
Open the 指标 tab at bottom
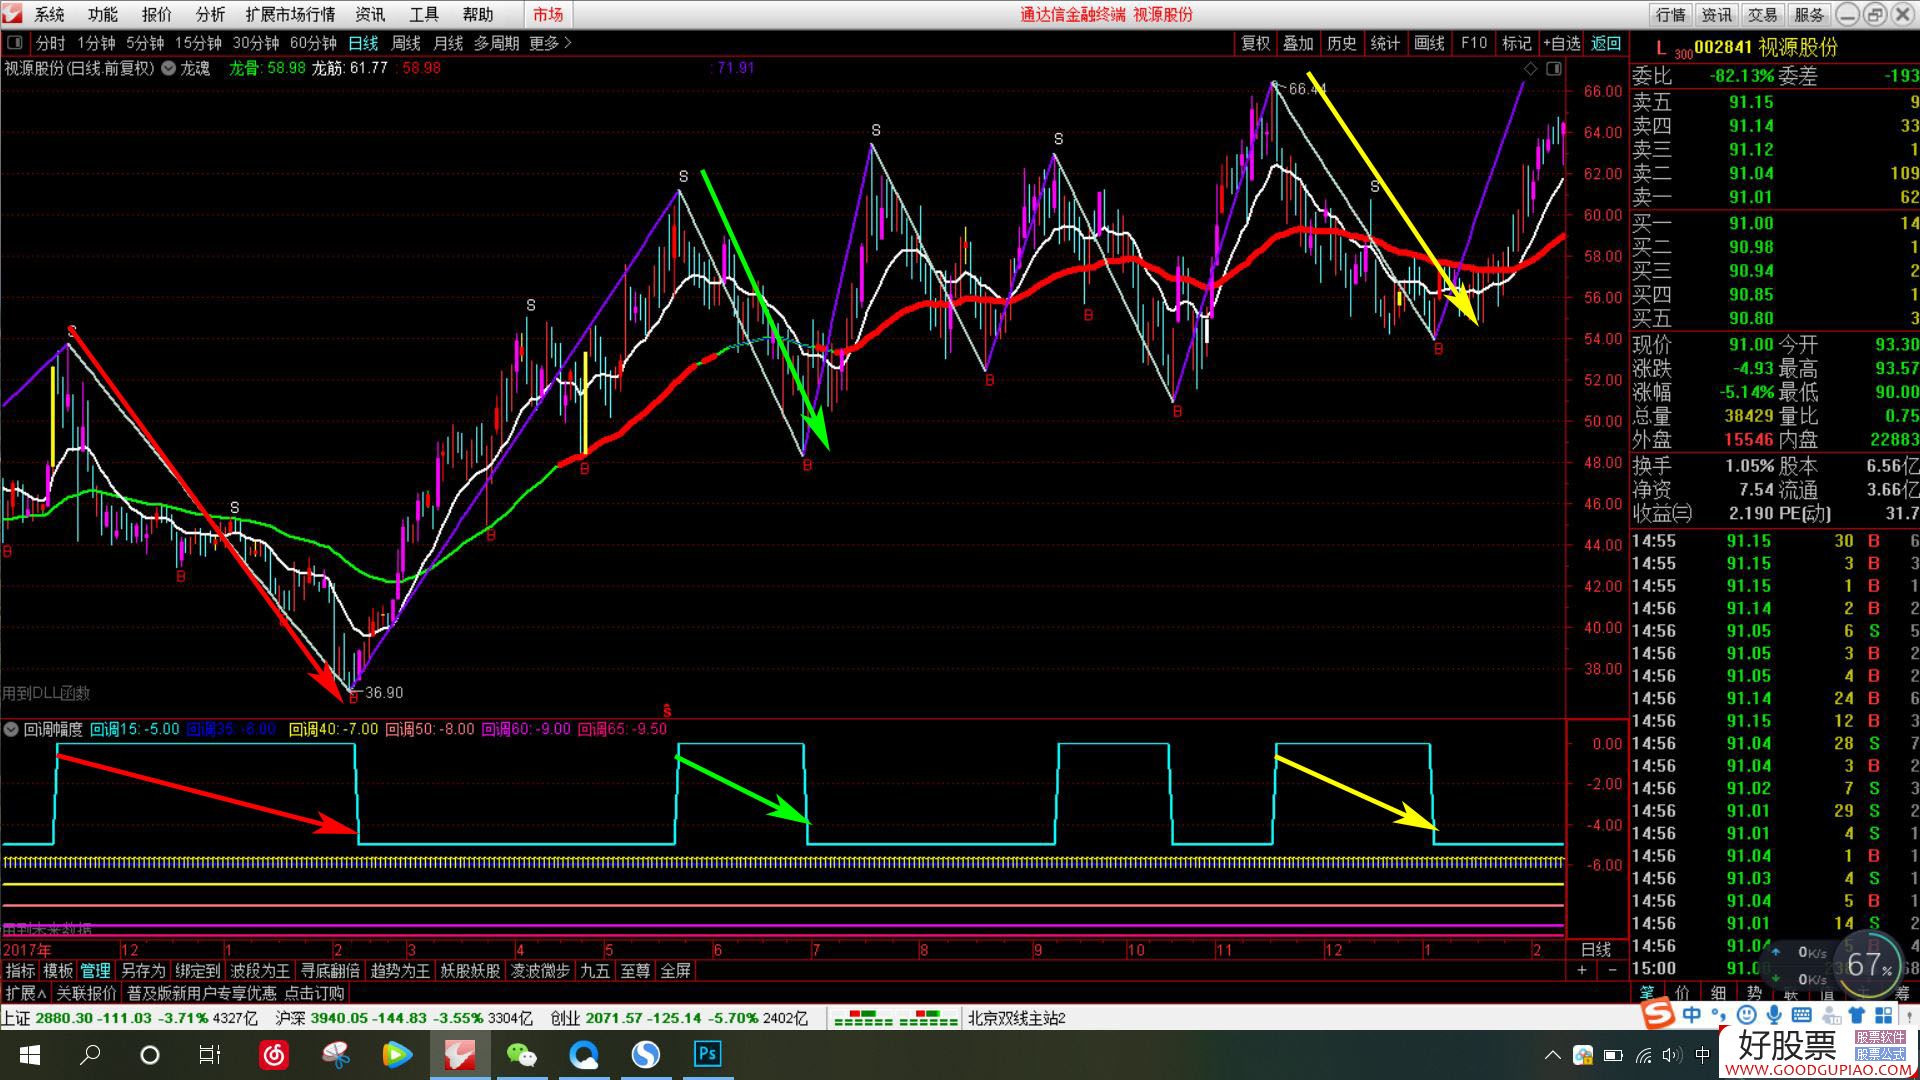click(20, 970)
